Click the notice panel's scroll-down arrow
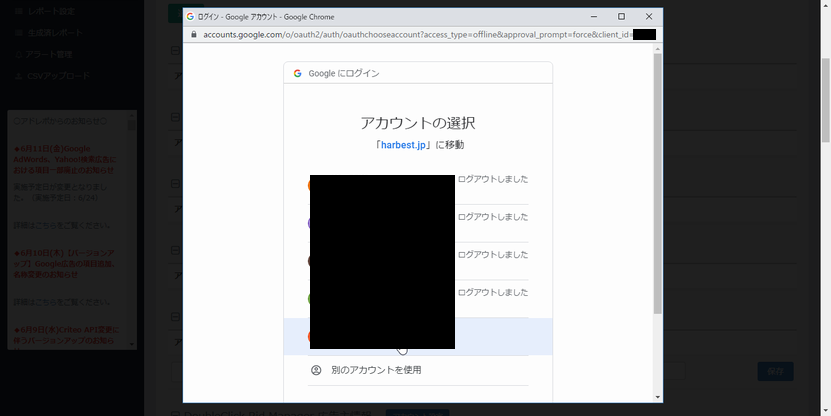This screenshot has height=416, width=831. (132, 344)
